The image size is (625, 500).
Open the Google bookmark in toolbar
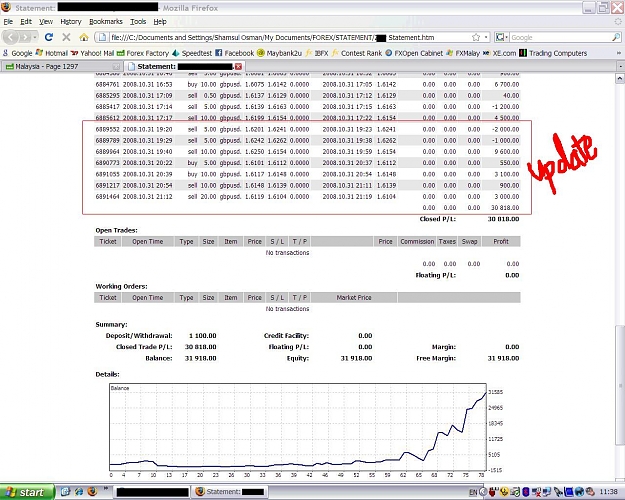(x=17, y=53)
